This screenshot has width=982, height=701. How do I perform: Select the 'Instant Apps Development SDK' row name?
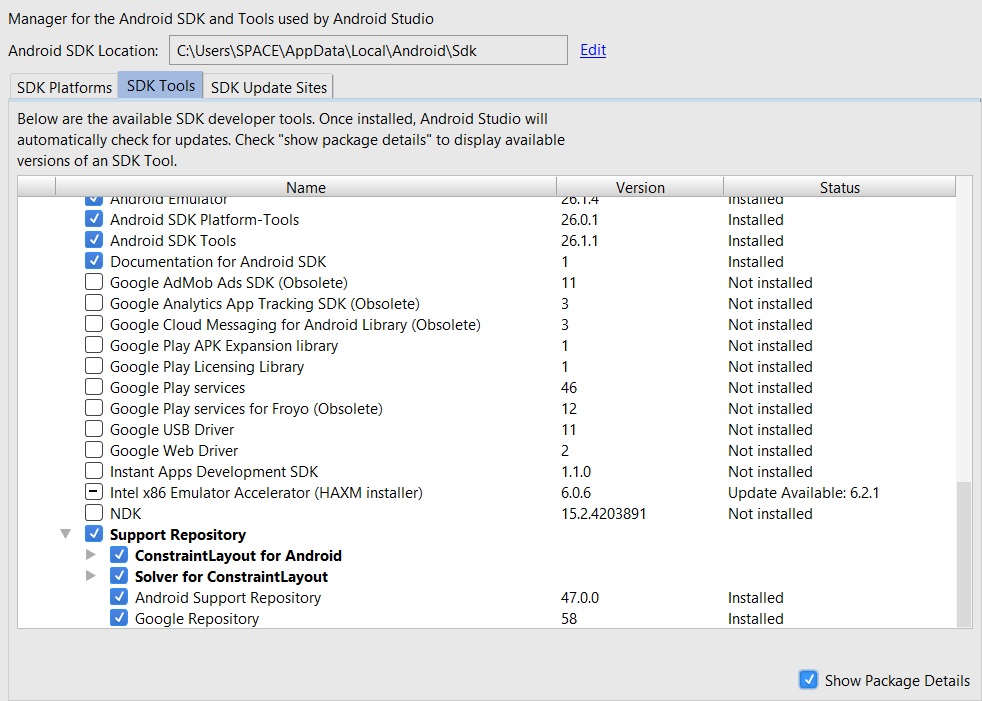point(214,472)
